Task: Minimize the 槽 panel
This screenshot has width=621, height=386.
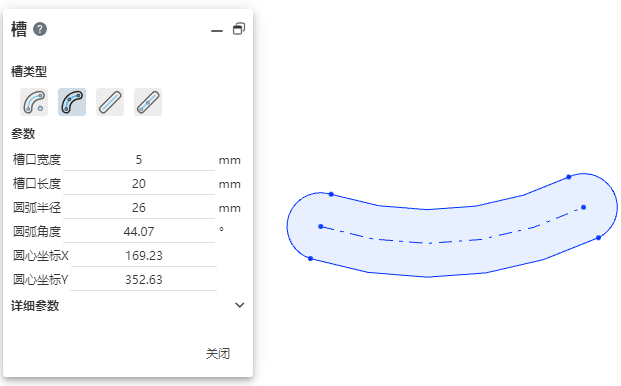Action: 217,30
